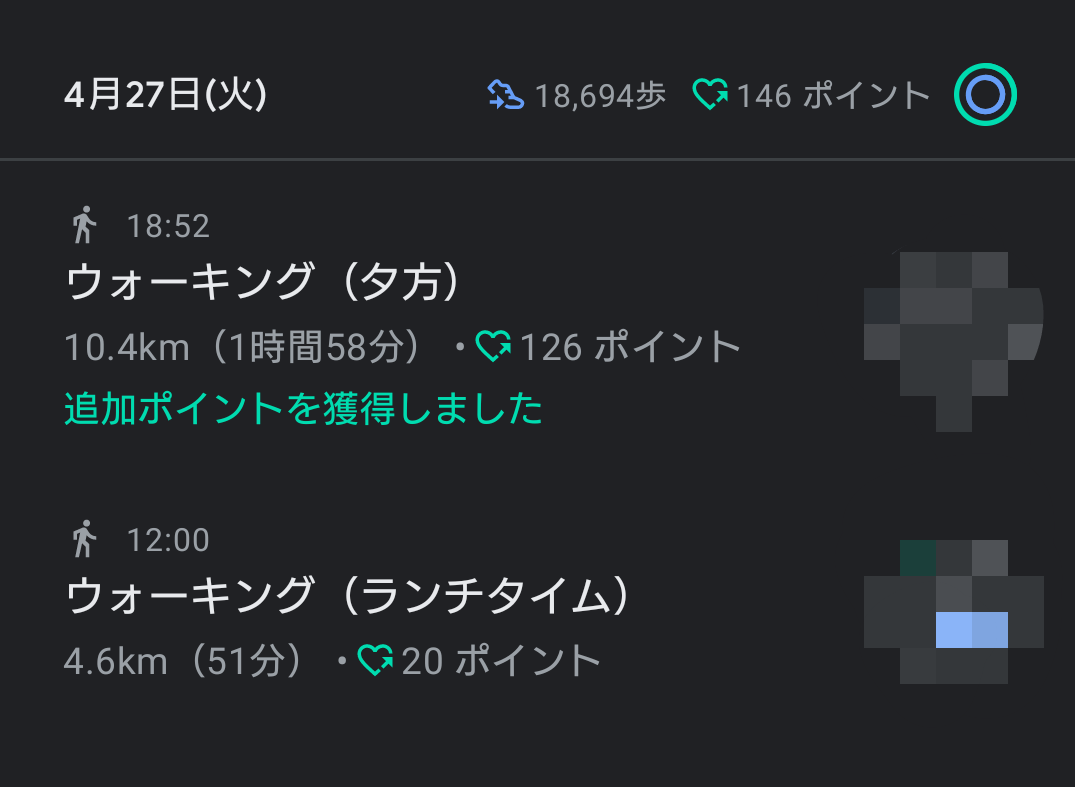
Task: Select the walking person icon beside 18:52
Action: [x=85, y=225]
